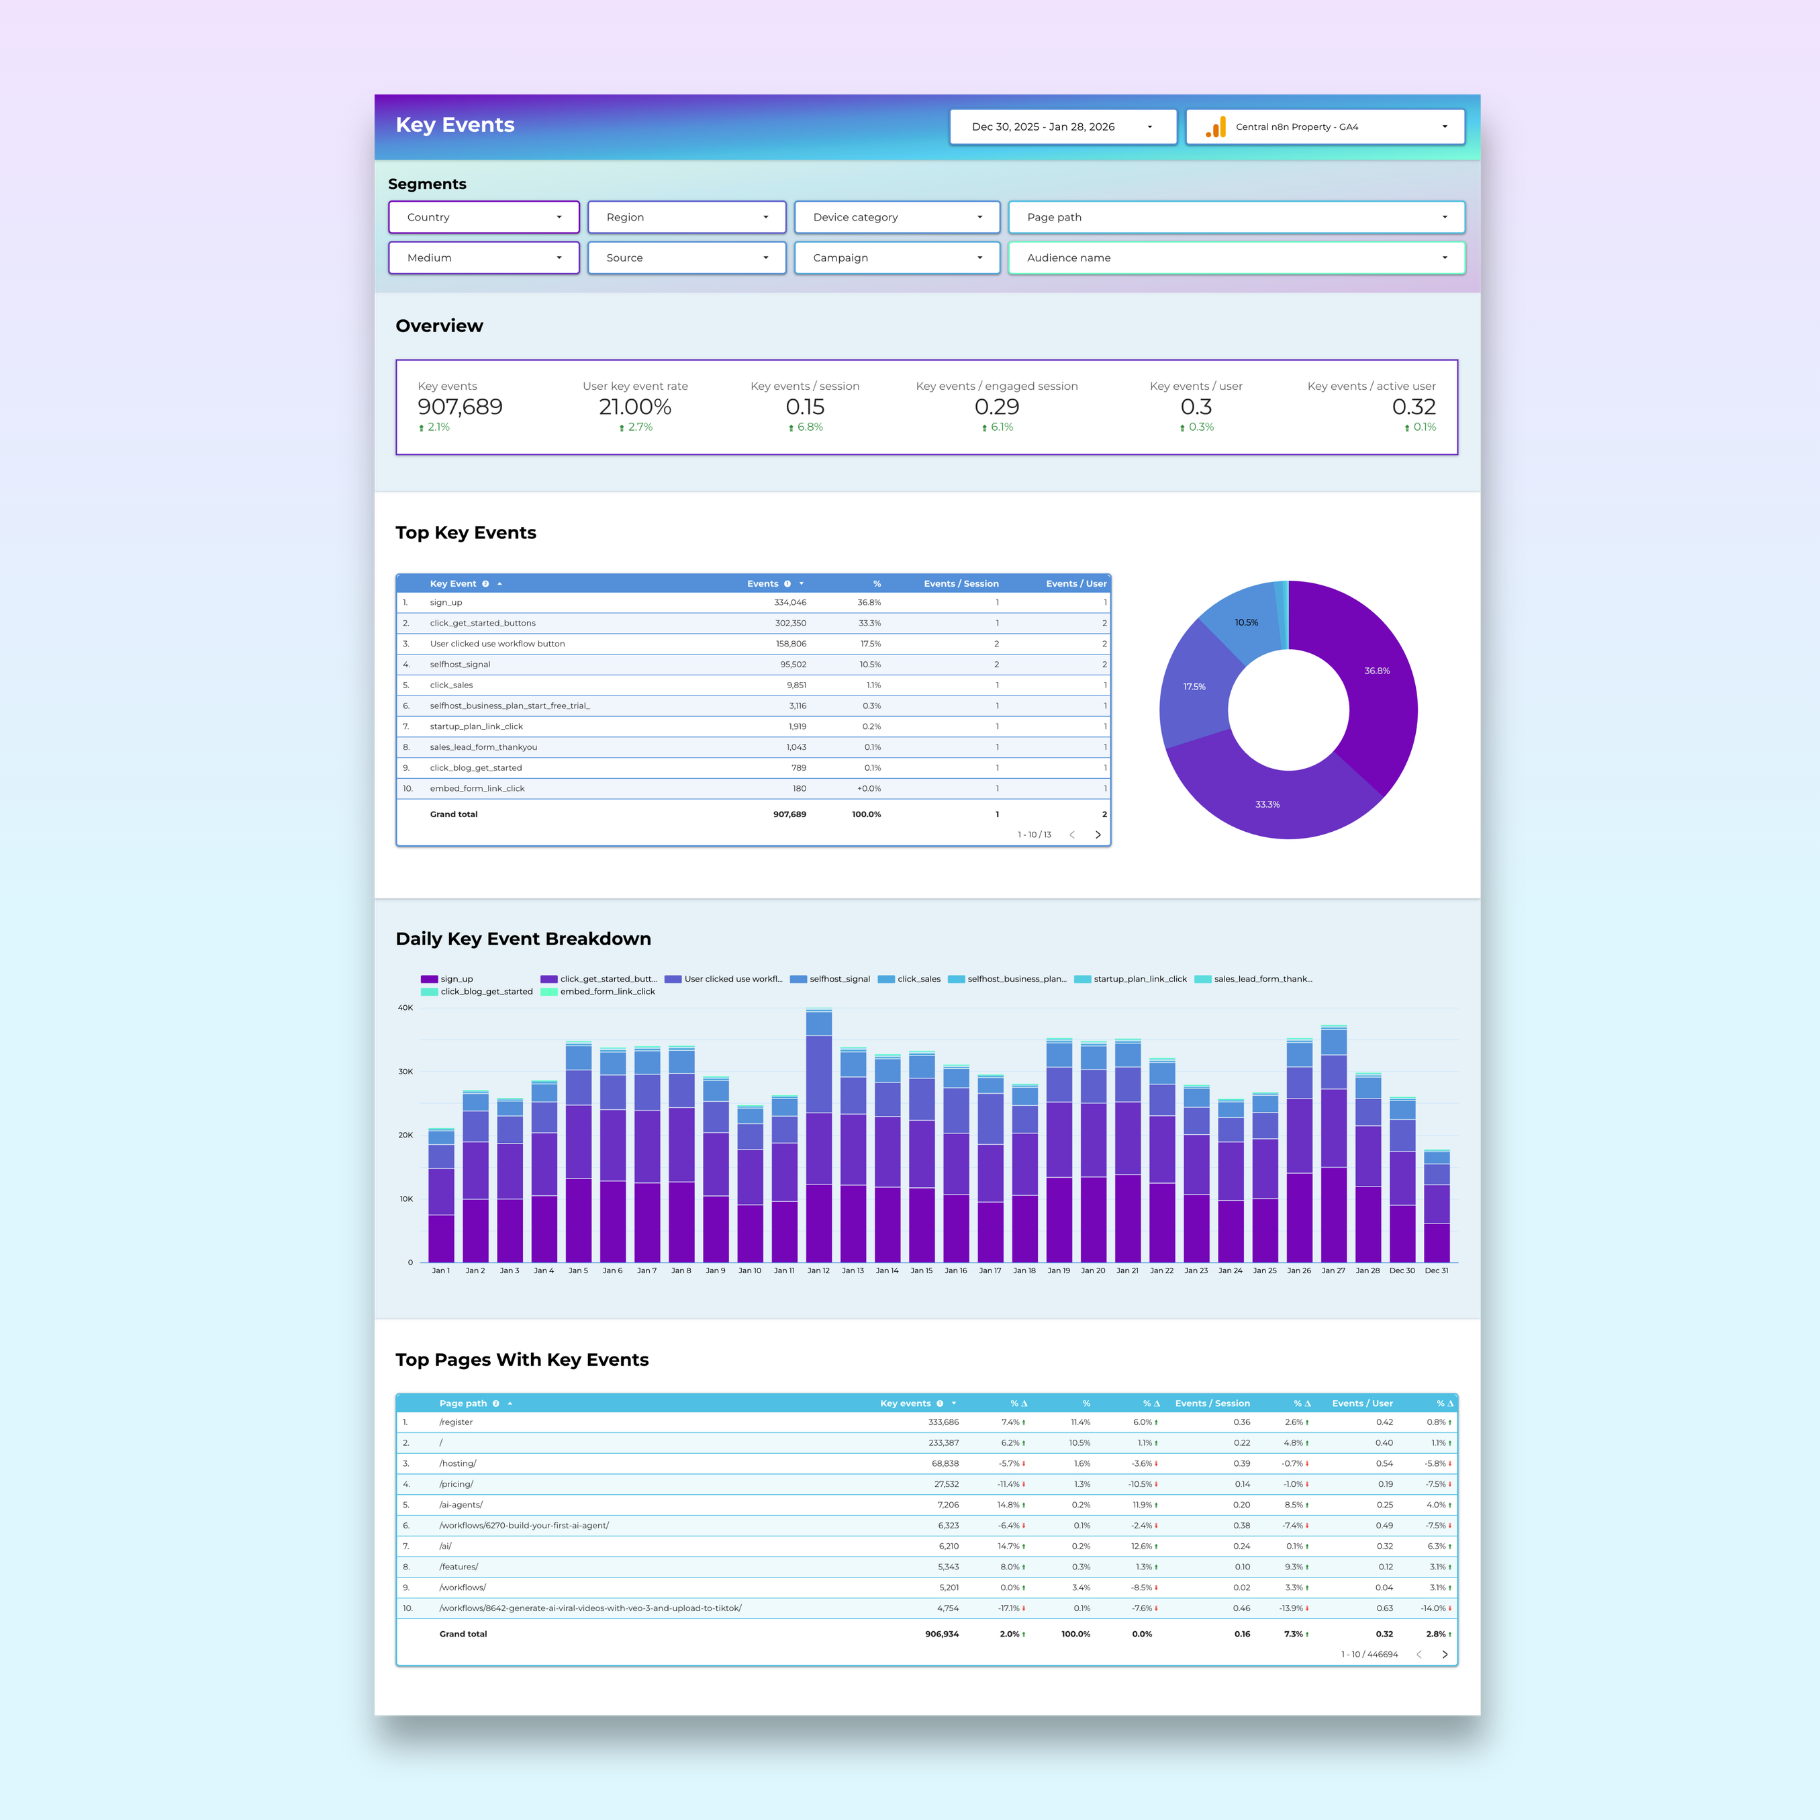This screenshot has width=1820, height=1820.
Task: Open the /pricing/ page path link
Action: click(456, 1484)
